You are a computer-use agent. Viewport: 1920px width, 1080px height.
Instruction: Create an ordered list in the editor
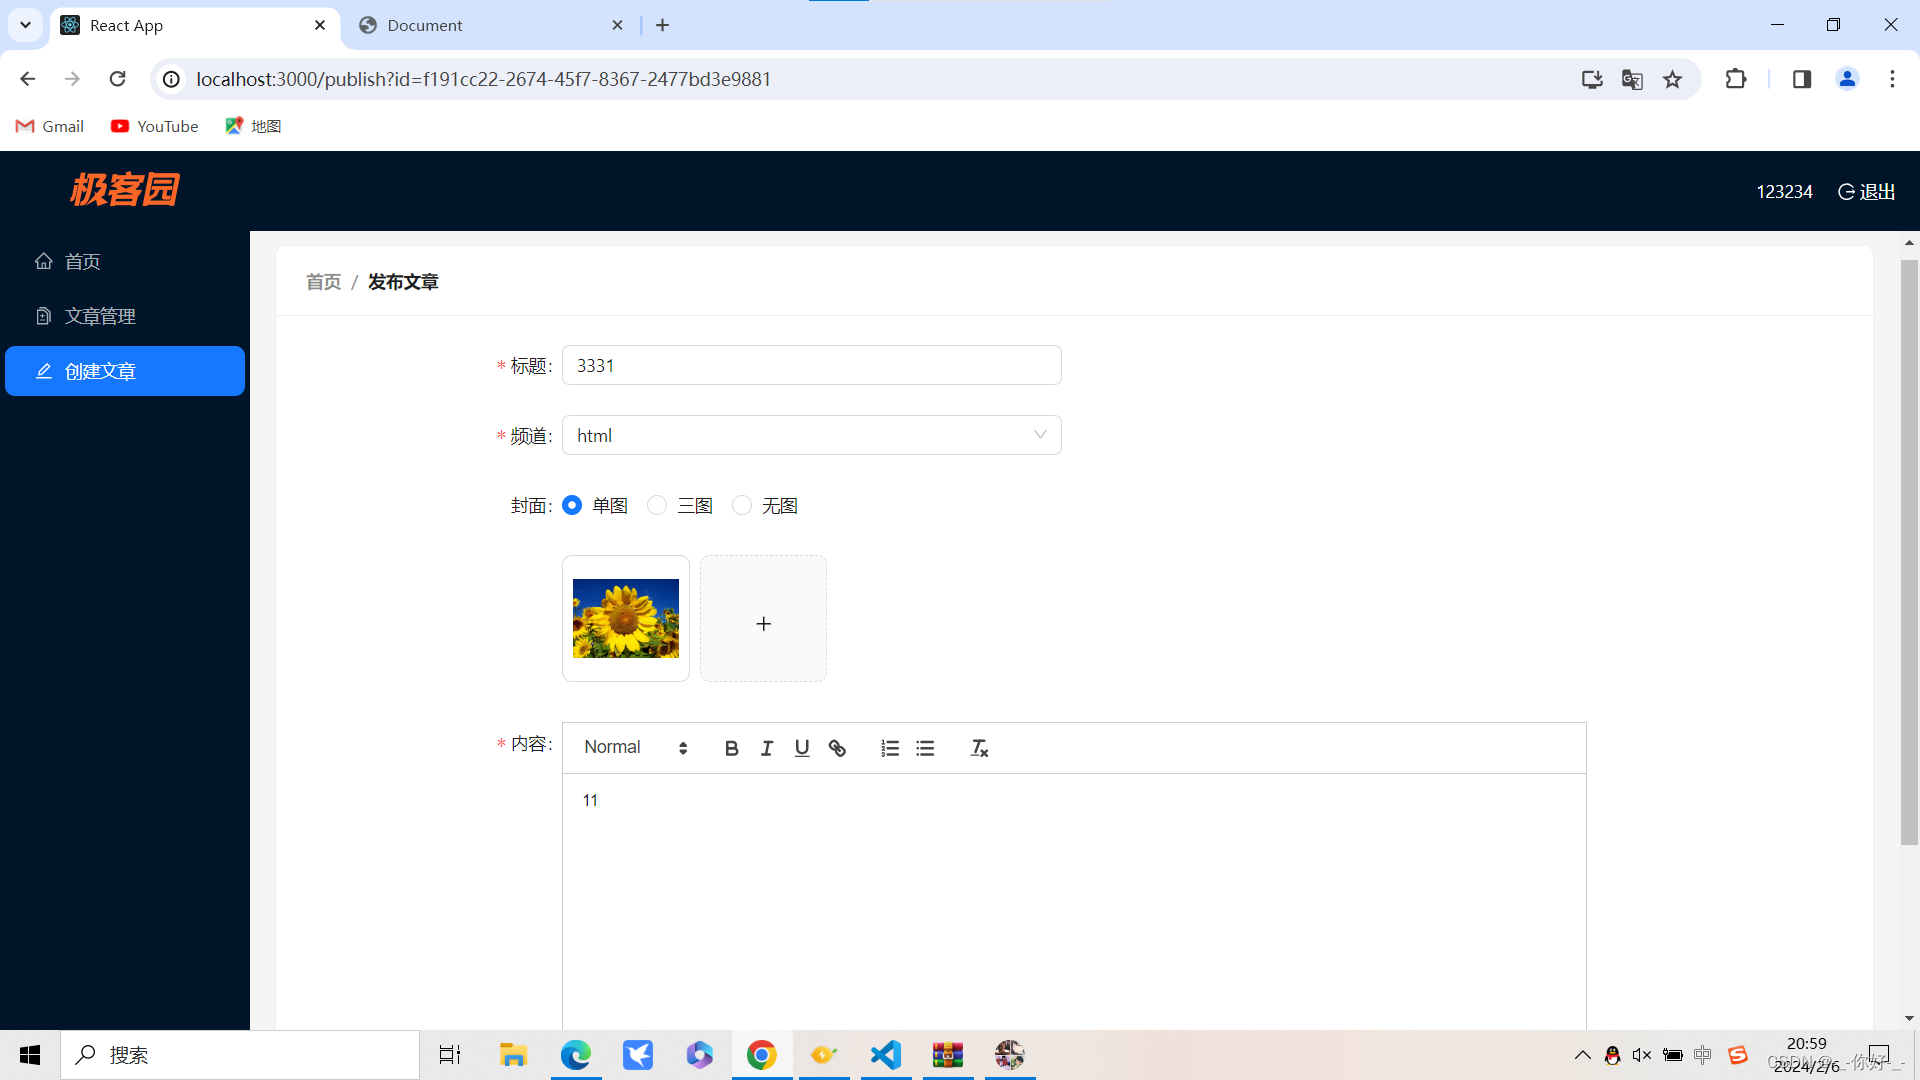click(x=889, y=747)
